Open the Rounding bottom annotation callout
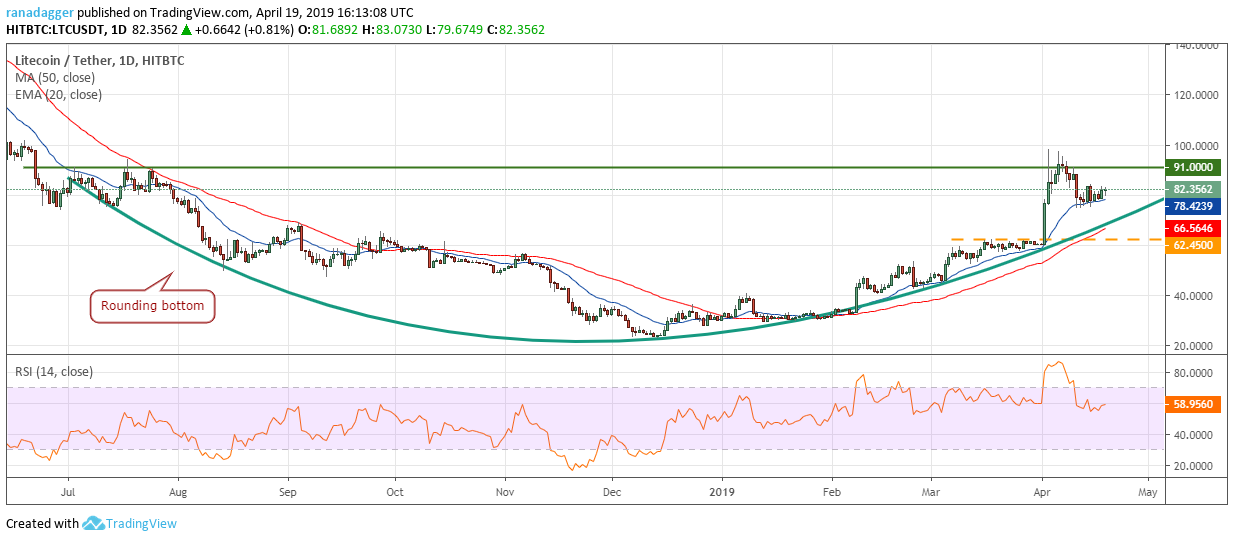Screen dimensions: 1234x541 154,306
